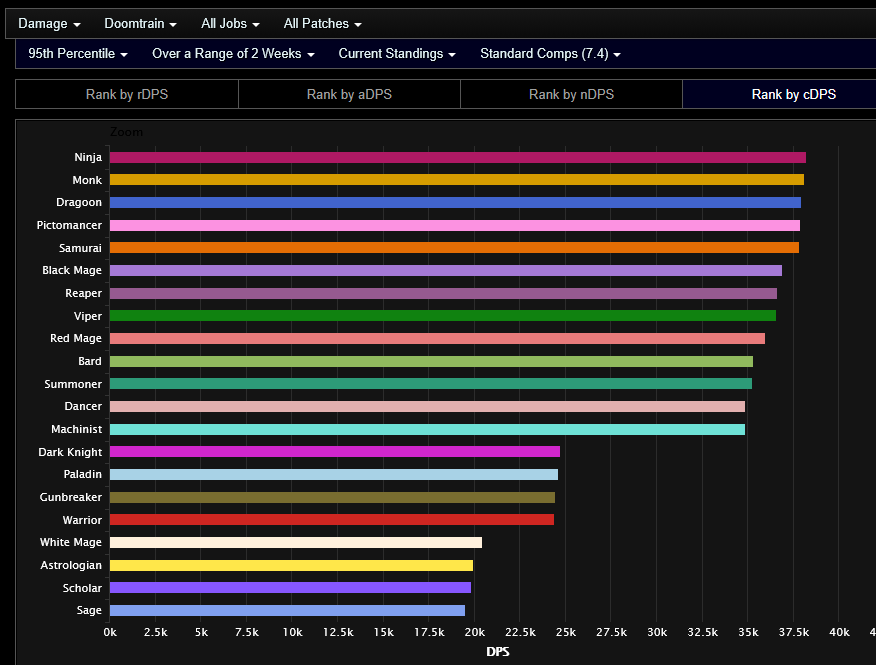
Task: Click the Zoom label in chart
Action: pos(126,132)
